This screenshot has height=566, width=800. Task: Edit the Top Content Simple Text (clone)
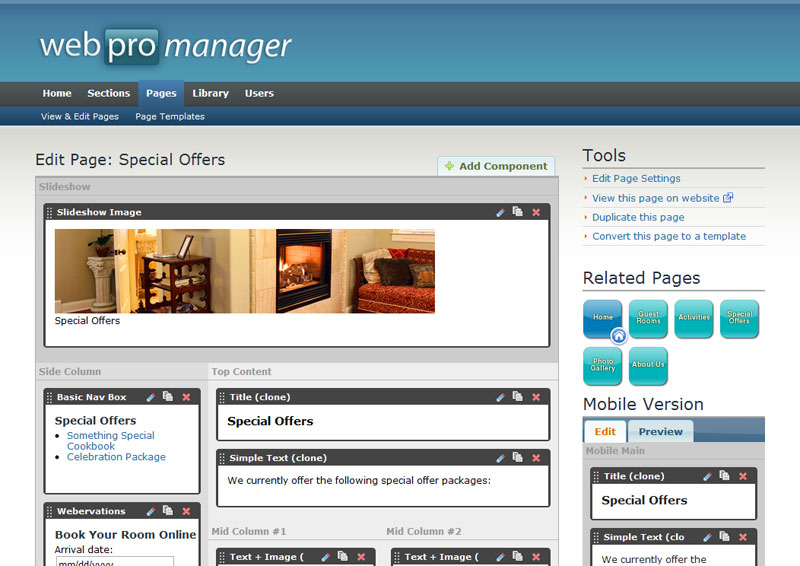(501, 458)
